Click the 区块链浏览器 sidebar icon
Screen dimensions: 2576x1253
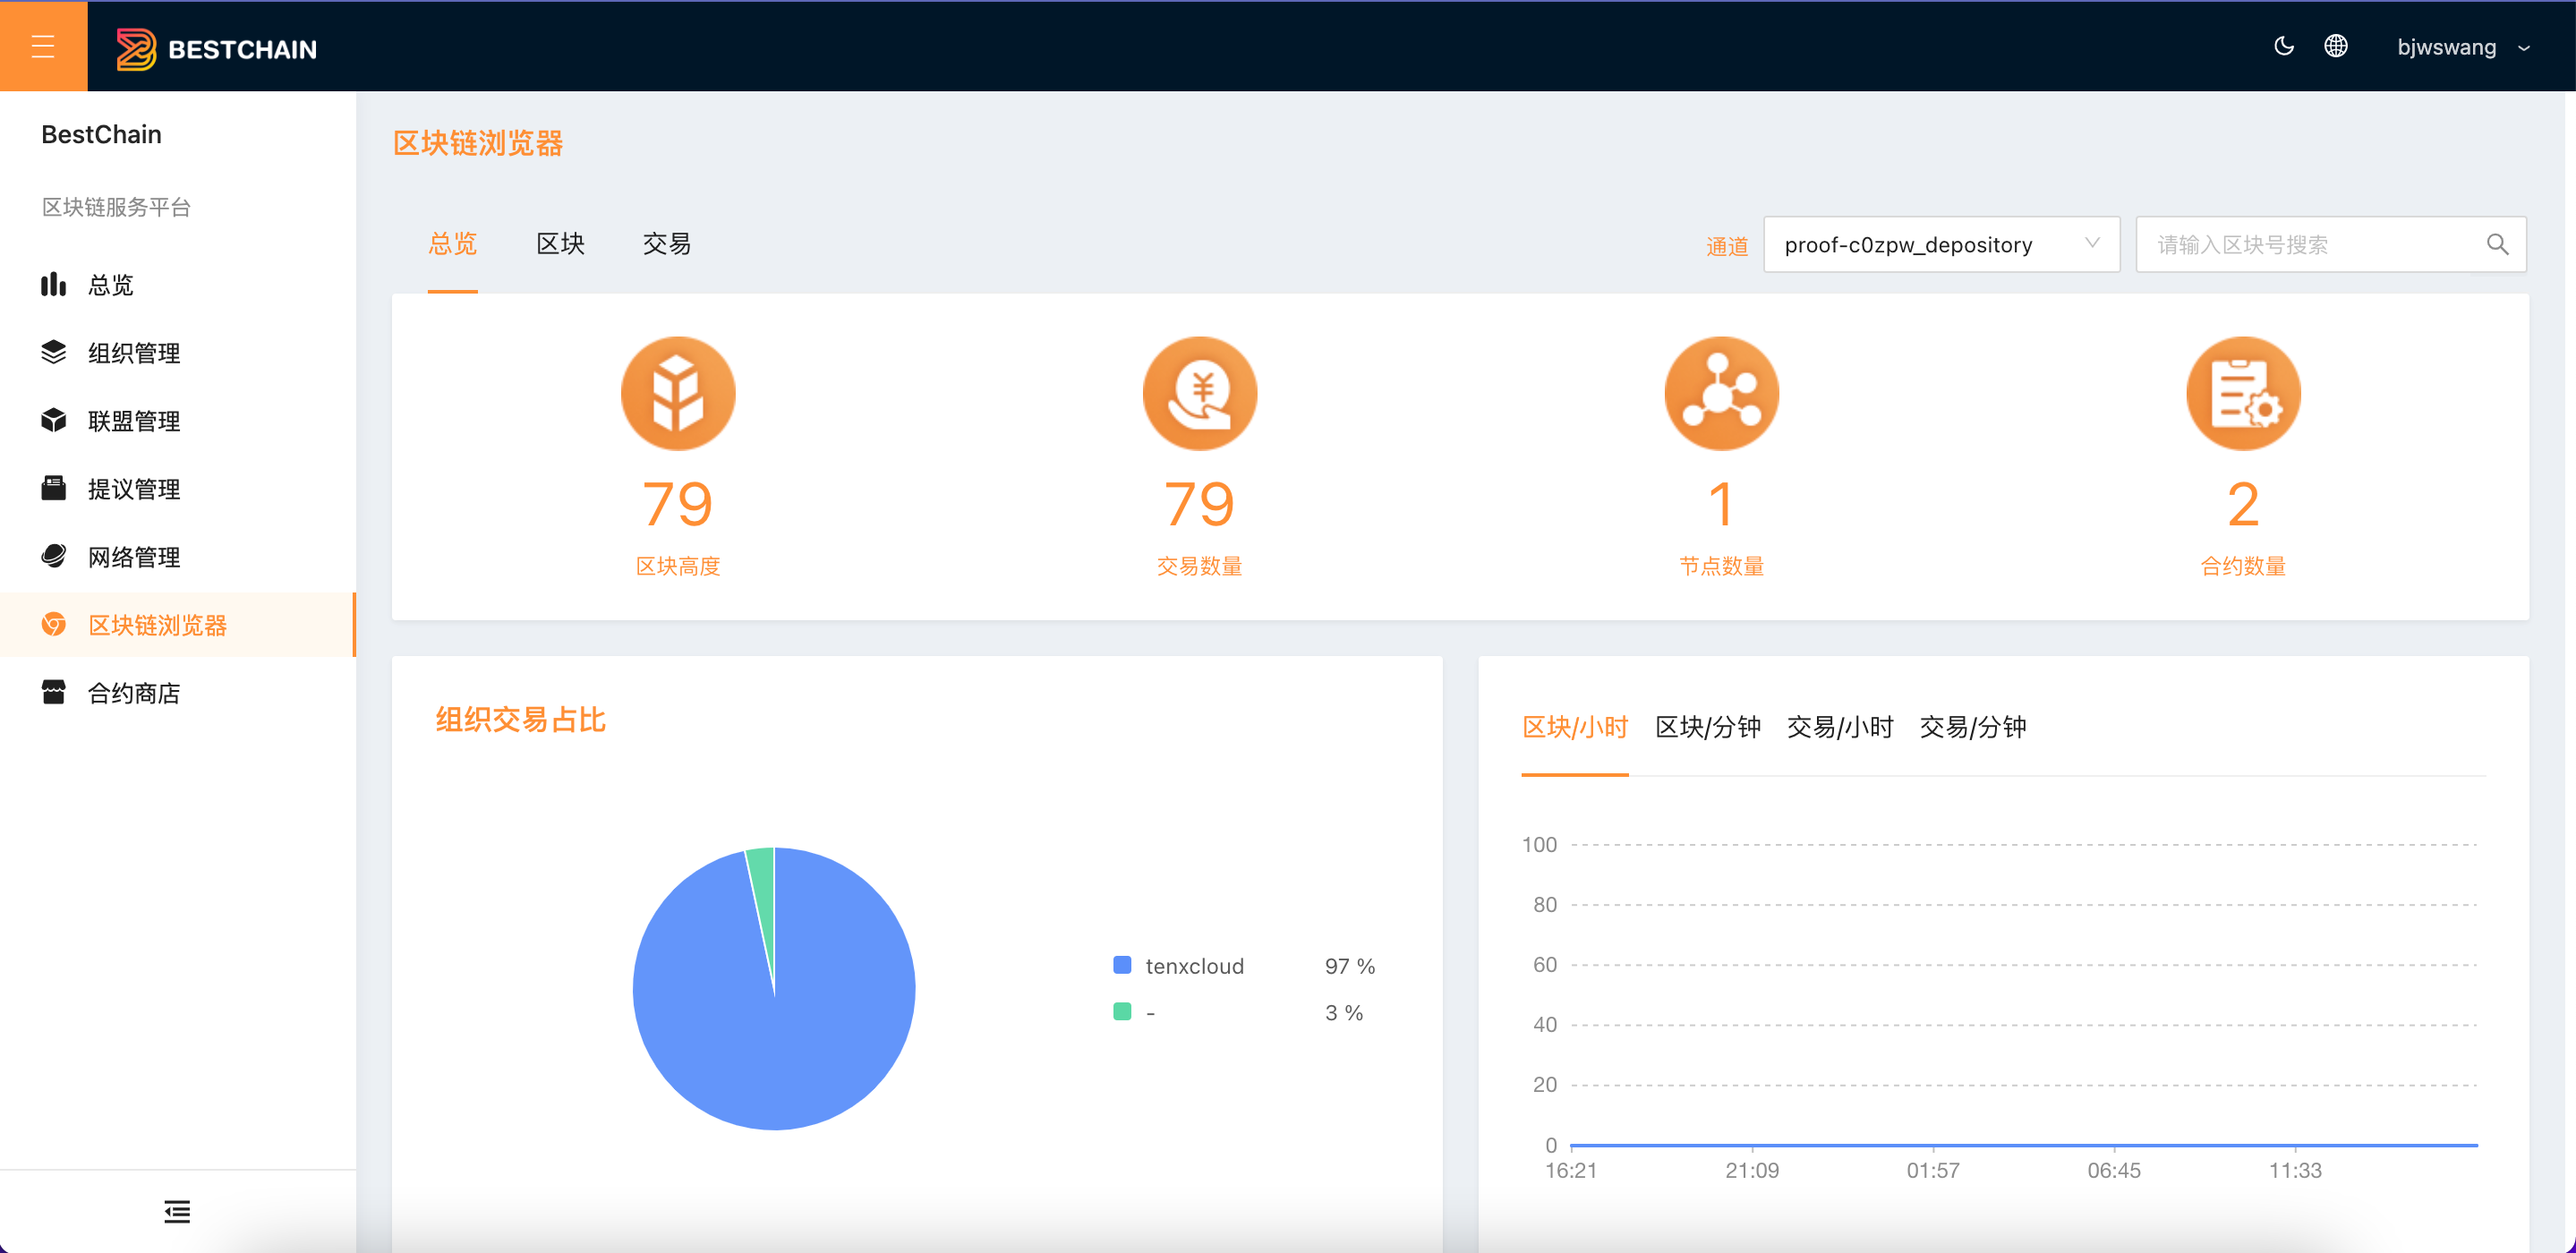53,624
